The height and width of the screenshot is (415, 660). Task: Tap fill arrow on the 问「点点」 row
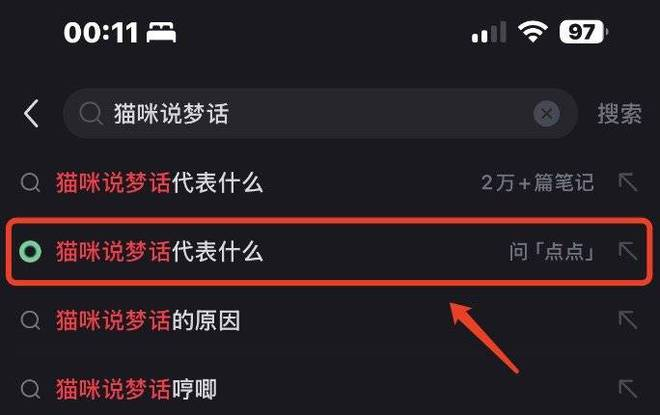(628, 251)
